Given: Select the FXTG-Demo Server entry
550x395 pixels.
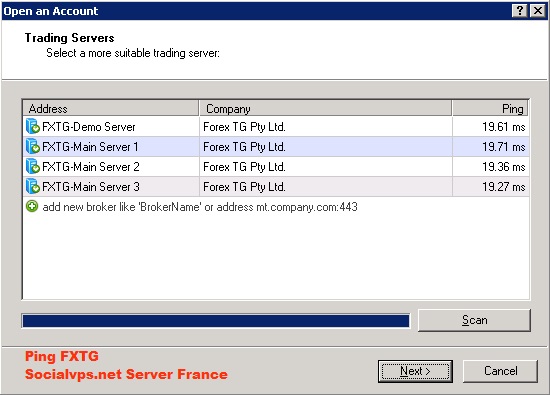Looking at the screenshot, I should [276, 127].
